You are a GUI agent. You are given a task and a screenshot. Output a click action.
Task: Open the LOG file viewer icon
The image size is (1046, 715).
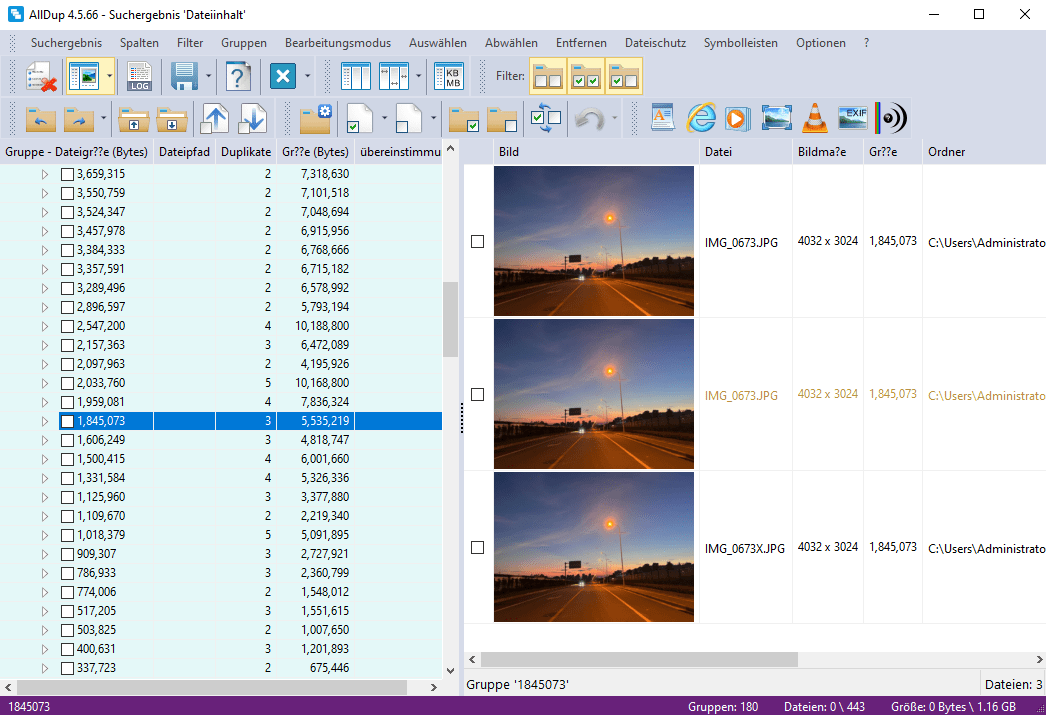[139, 77]
